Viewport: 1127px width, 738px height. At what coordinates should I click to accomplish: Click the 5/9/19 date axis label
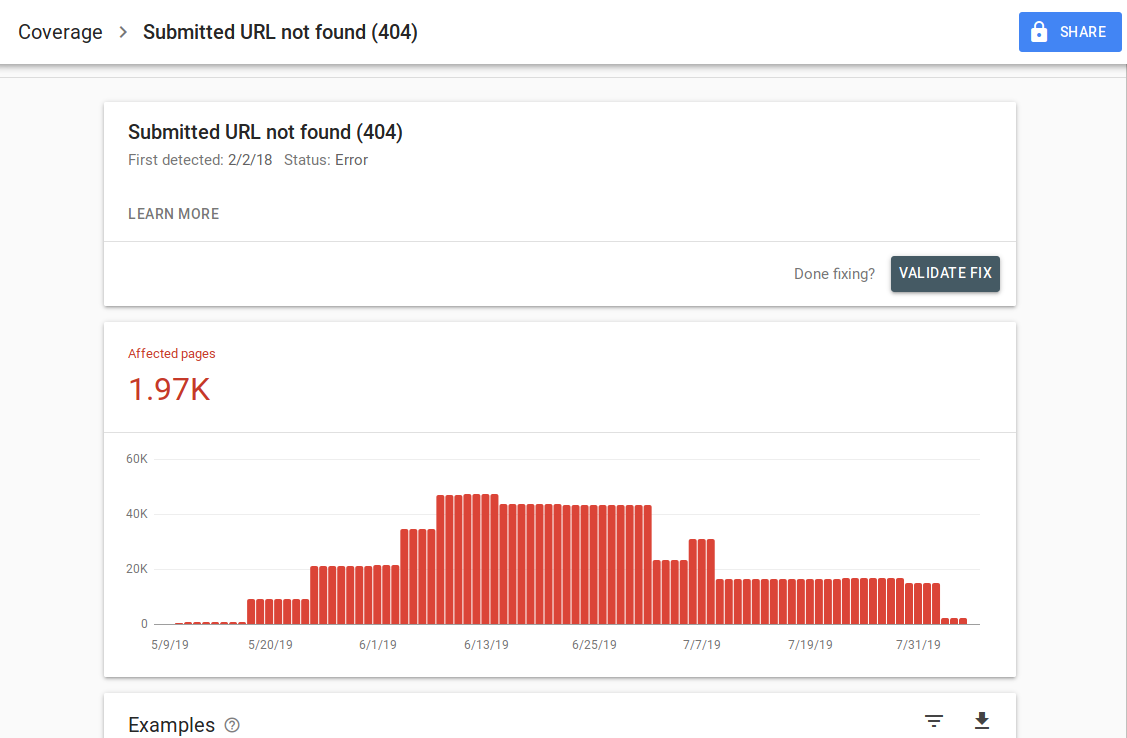170,645
